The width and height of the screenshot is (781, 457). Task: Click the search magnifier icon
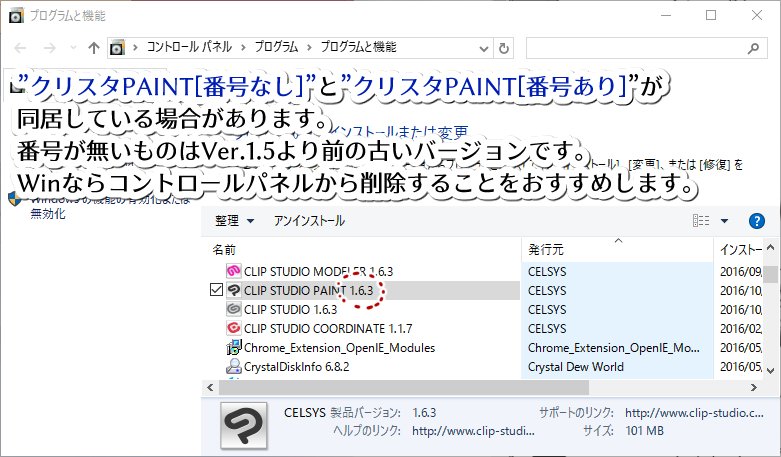click(754, 48)
